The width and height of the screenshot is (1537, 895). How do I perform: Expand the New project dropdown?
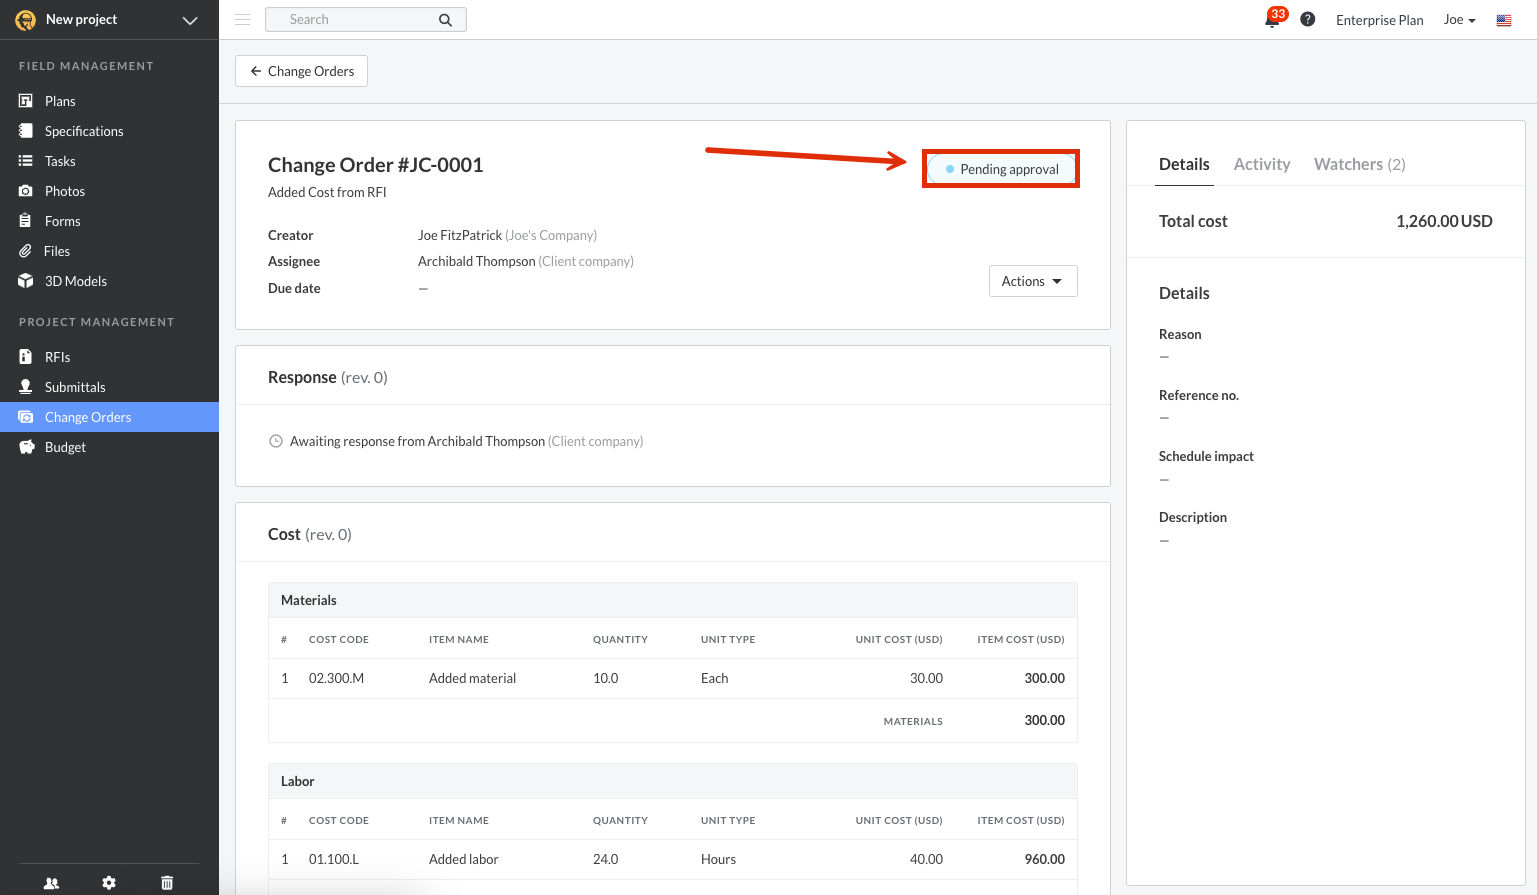pos(189,20)
